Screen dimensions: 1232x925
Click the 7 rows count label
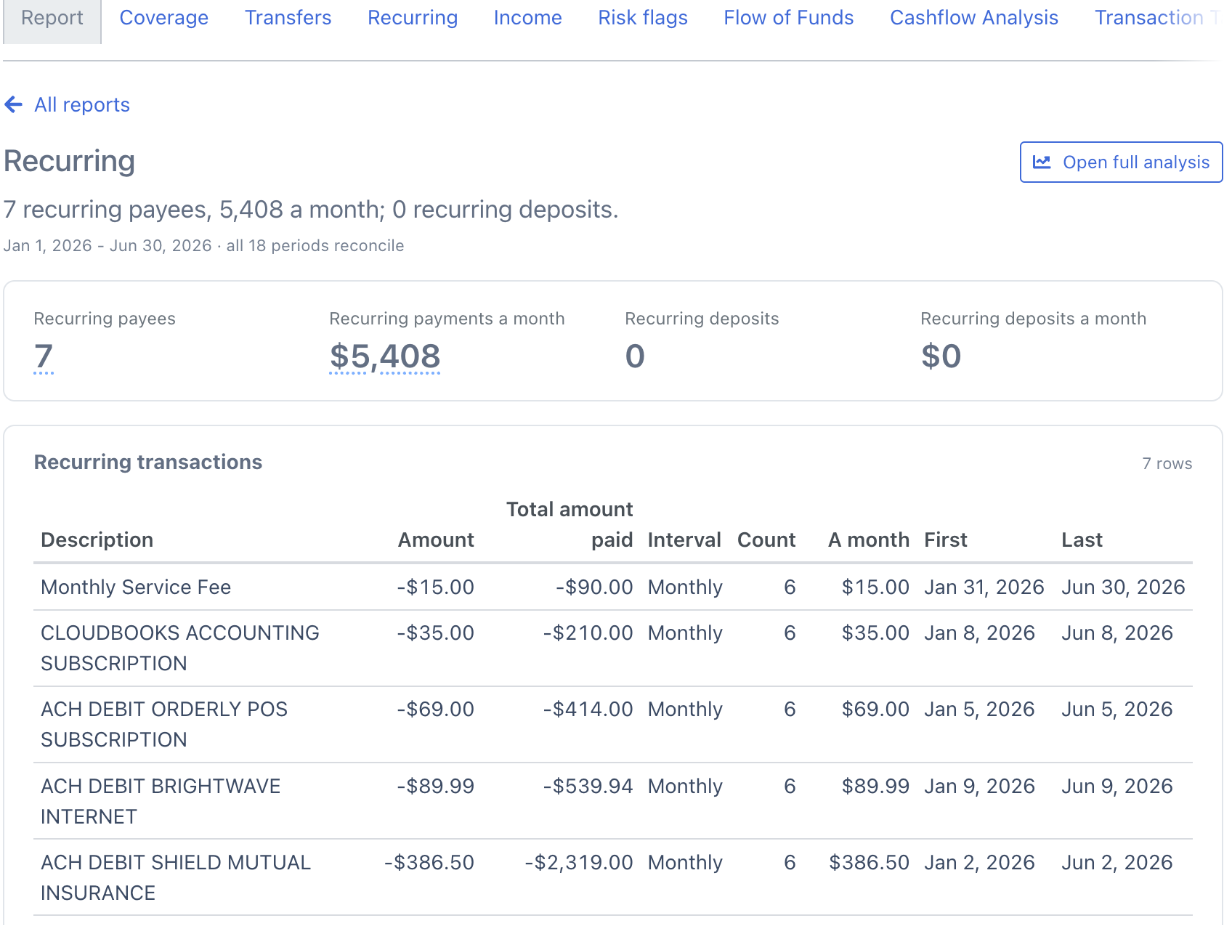coord(1167,463)
